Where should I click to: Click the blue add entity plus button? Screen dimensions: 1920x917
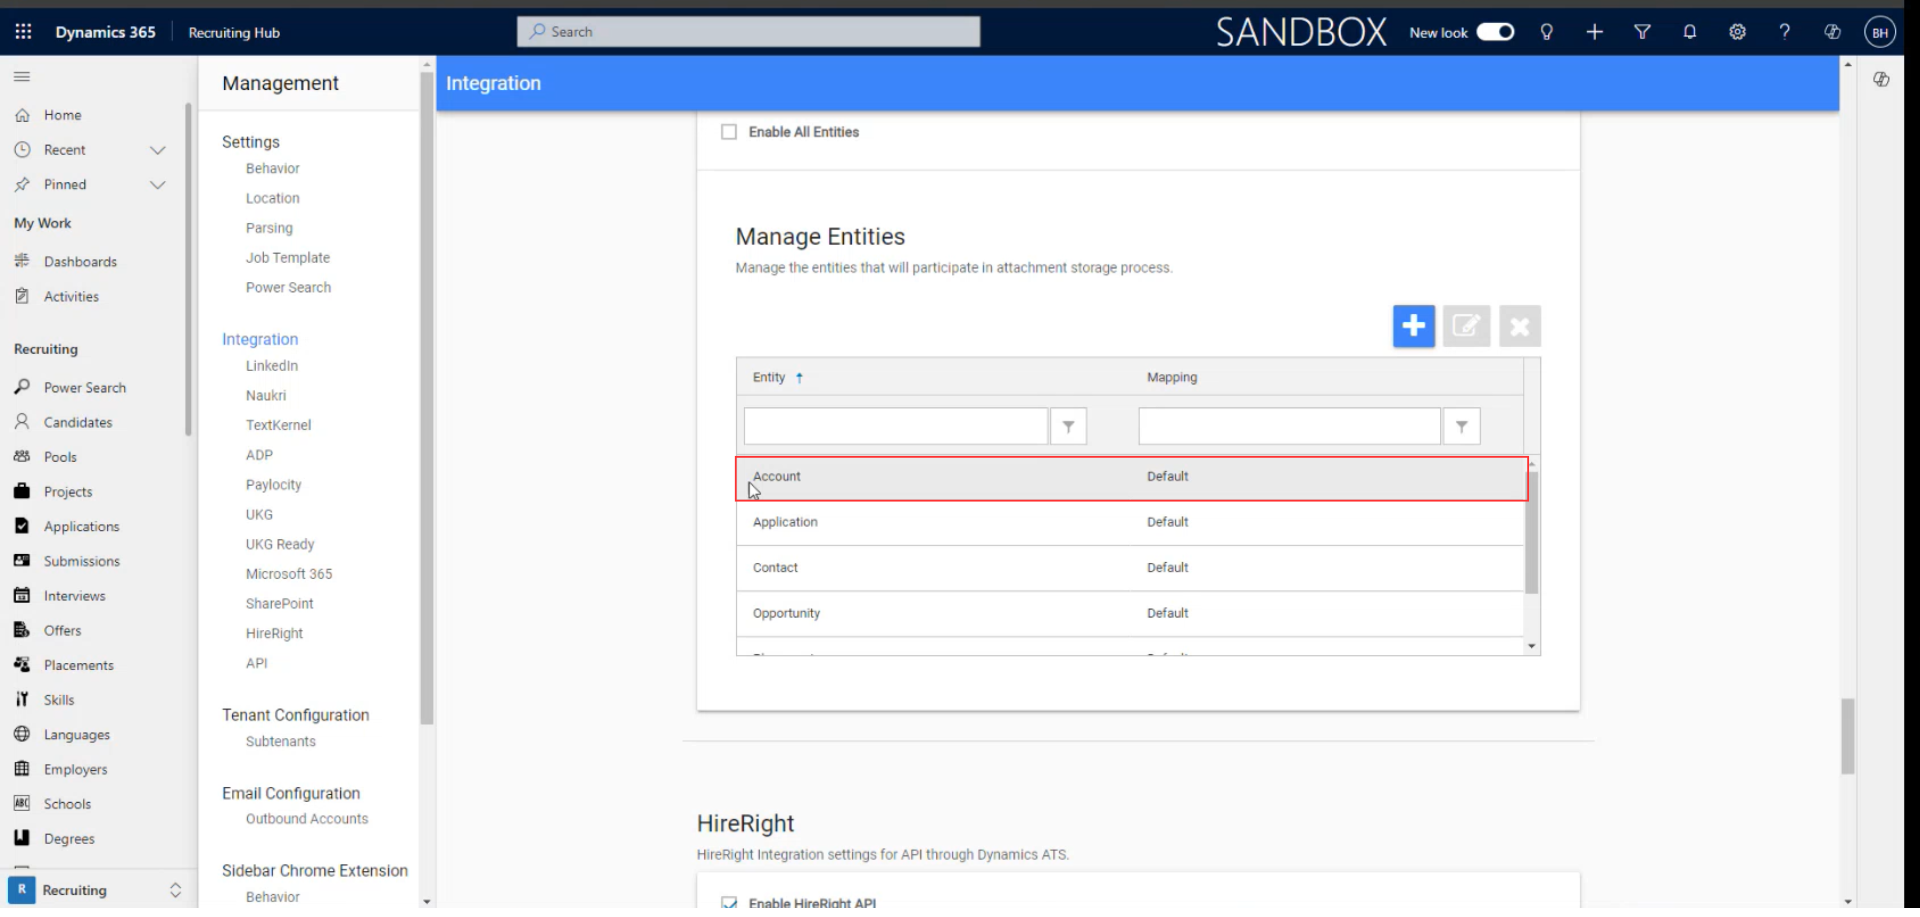tap(1413, 326)
